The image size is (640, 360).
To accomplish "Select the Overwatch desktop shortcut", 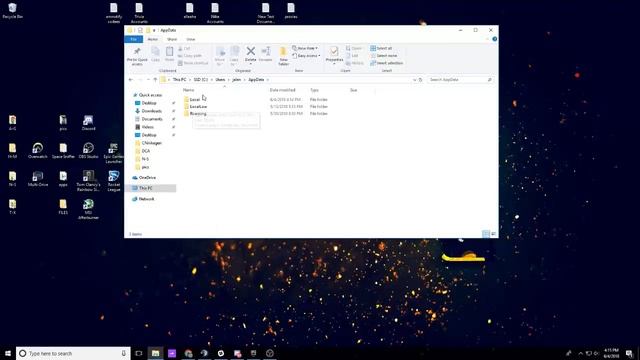I will point(38,151).
